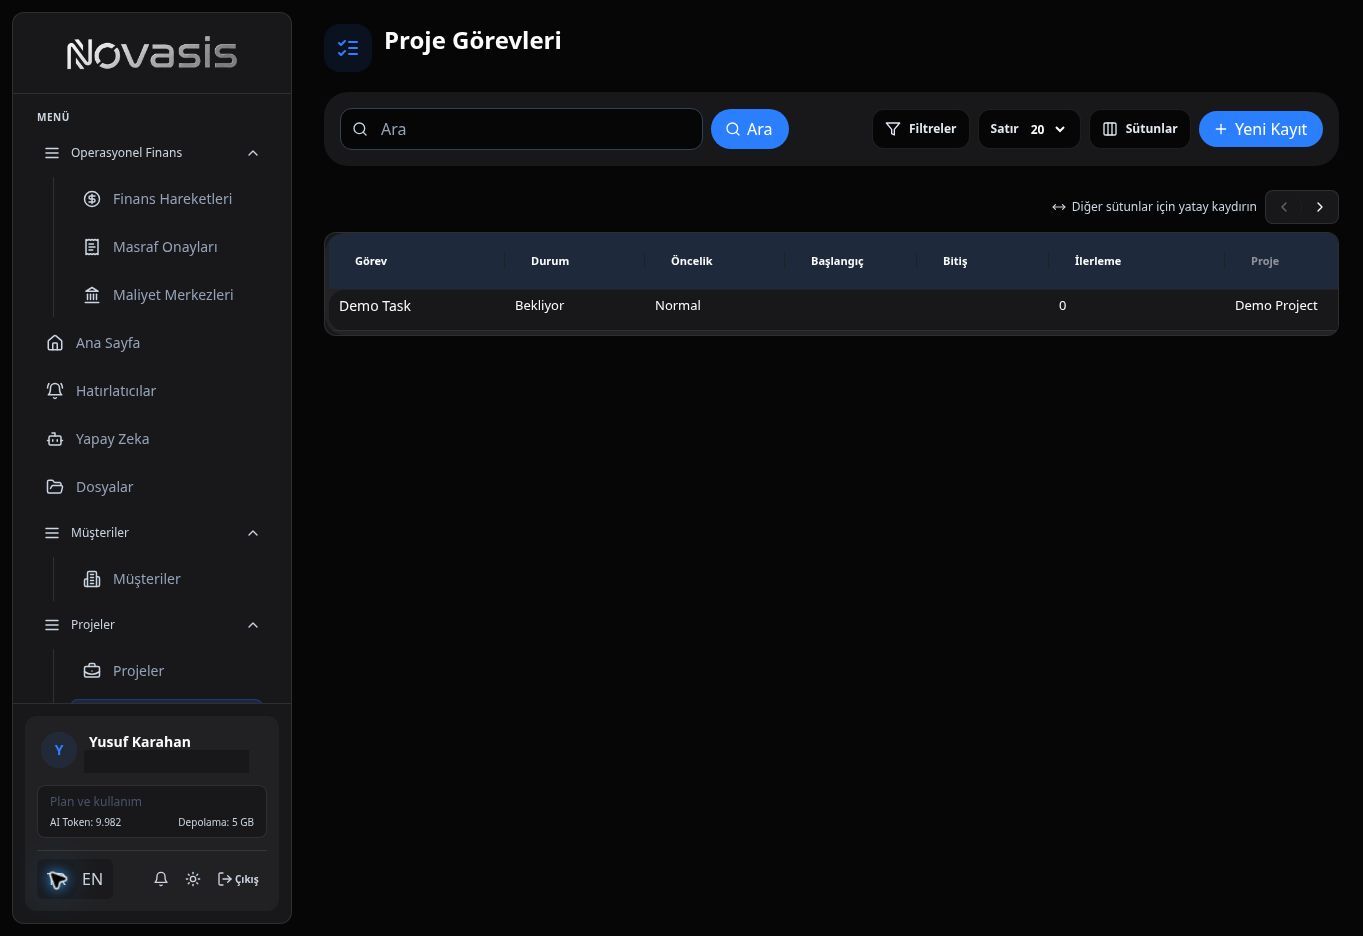Open the Plan ve kullanım usage box
Screen dimensions: 1363x936
[x=152, y=811]
